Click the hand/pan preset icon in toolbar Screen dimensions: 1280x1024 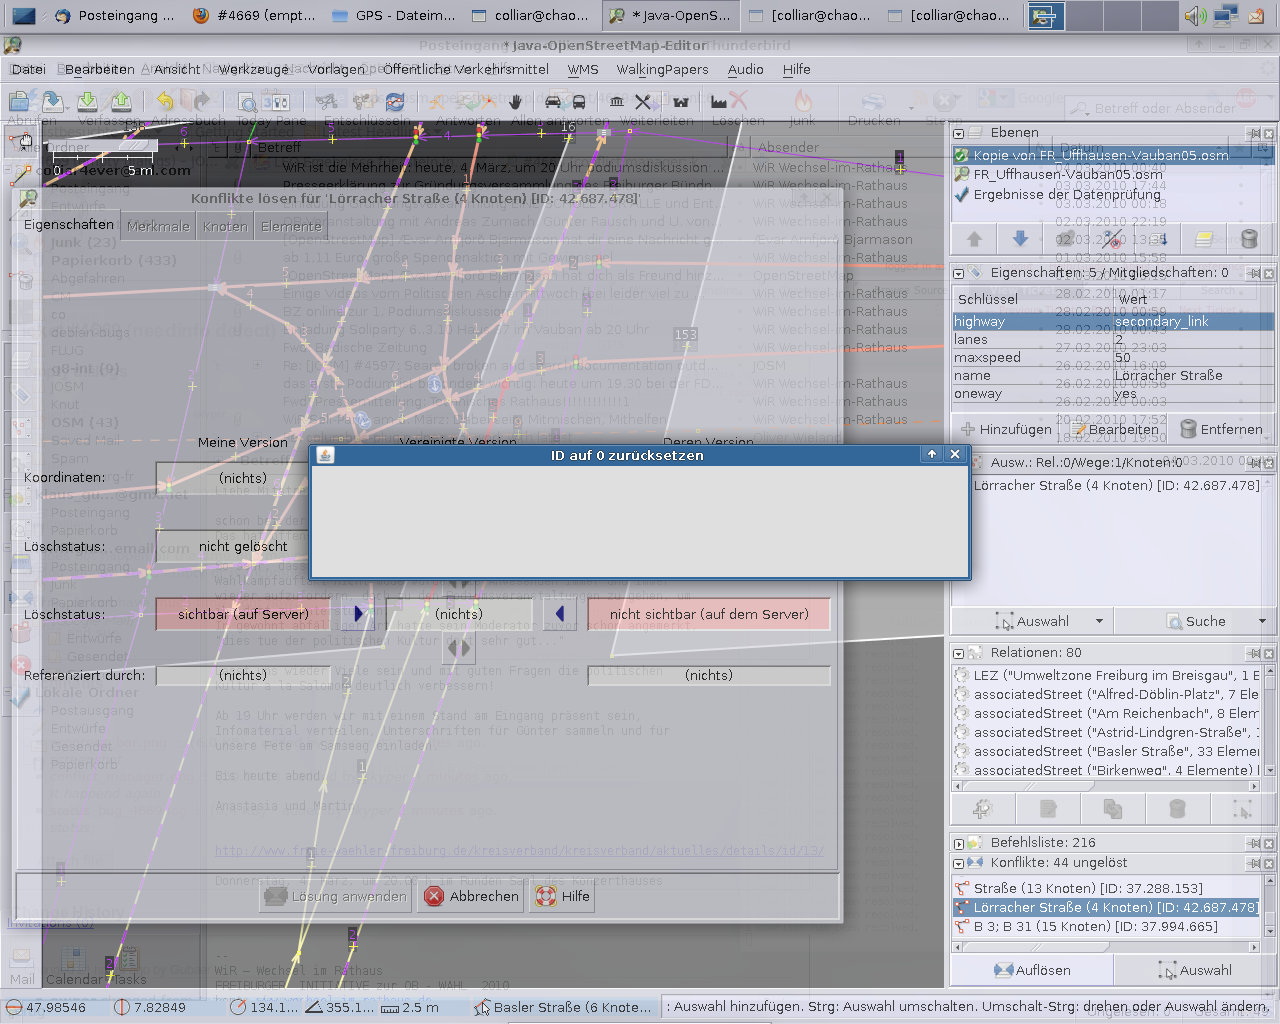pyautogui.click(x=515, y=101)
